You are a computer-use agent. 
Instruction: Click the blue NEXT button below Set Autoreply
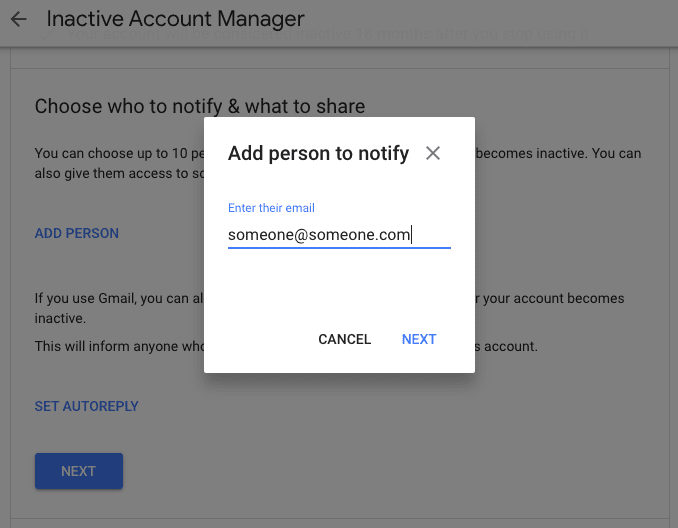[x=78, y=471]
